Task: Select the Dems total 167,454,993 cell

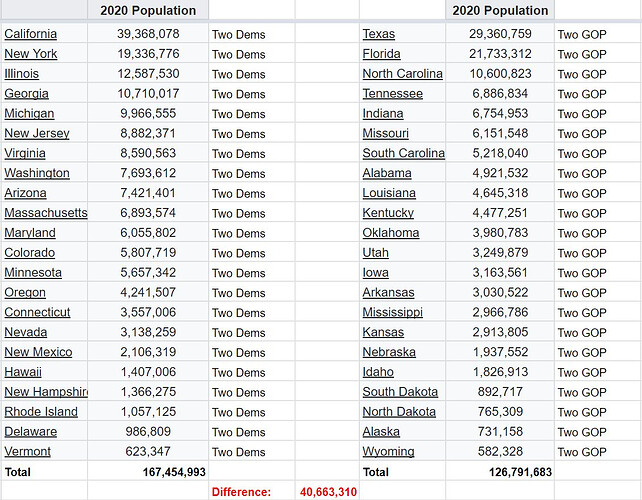Action: pos(148,472)
